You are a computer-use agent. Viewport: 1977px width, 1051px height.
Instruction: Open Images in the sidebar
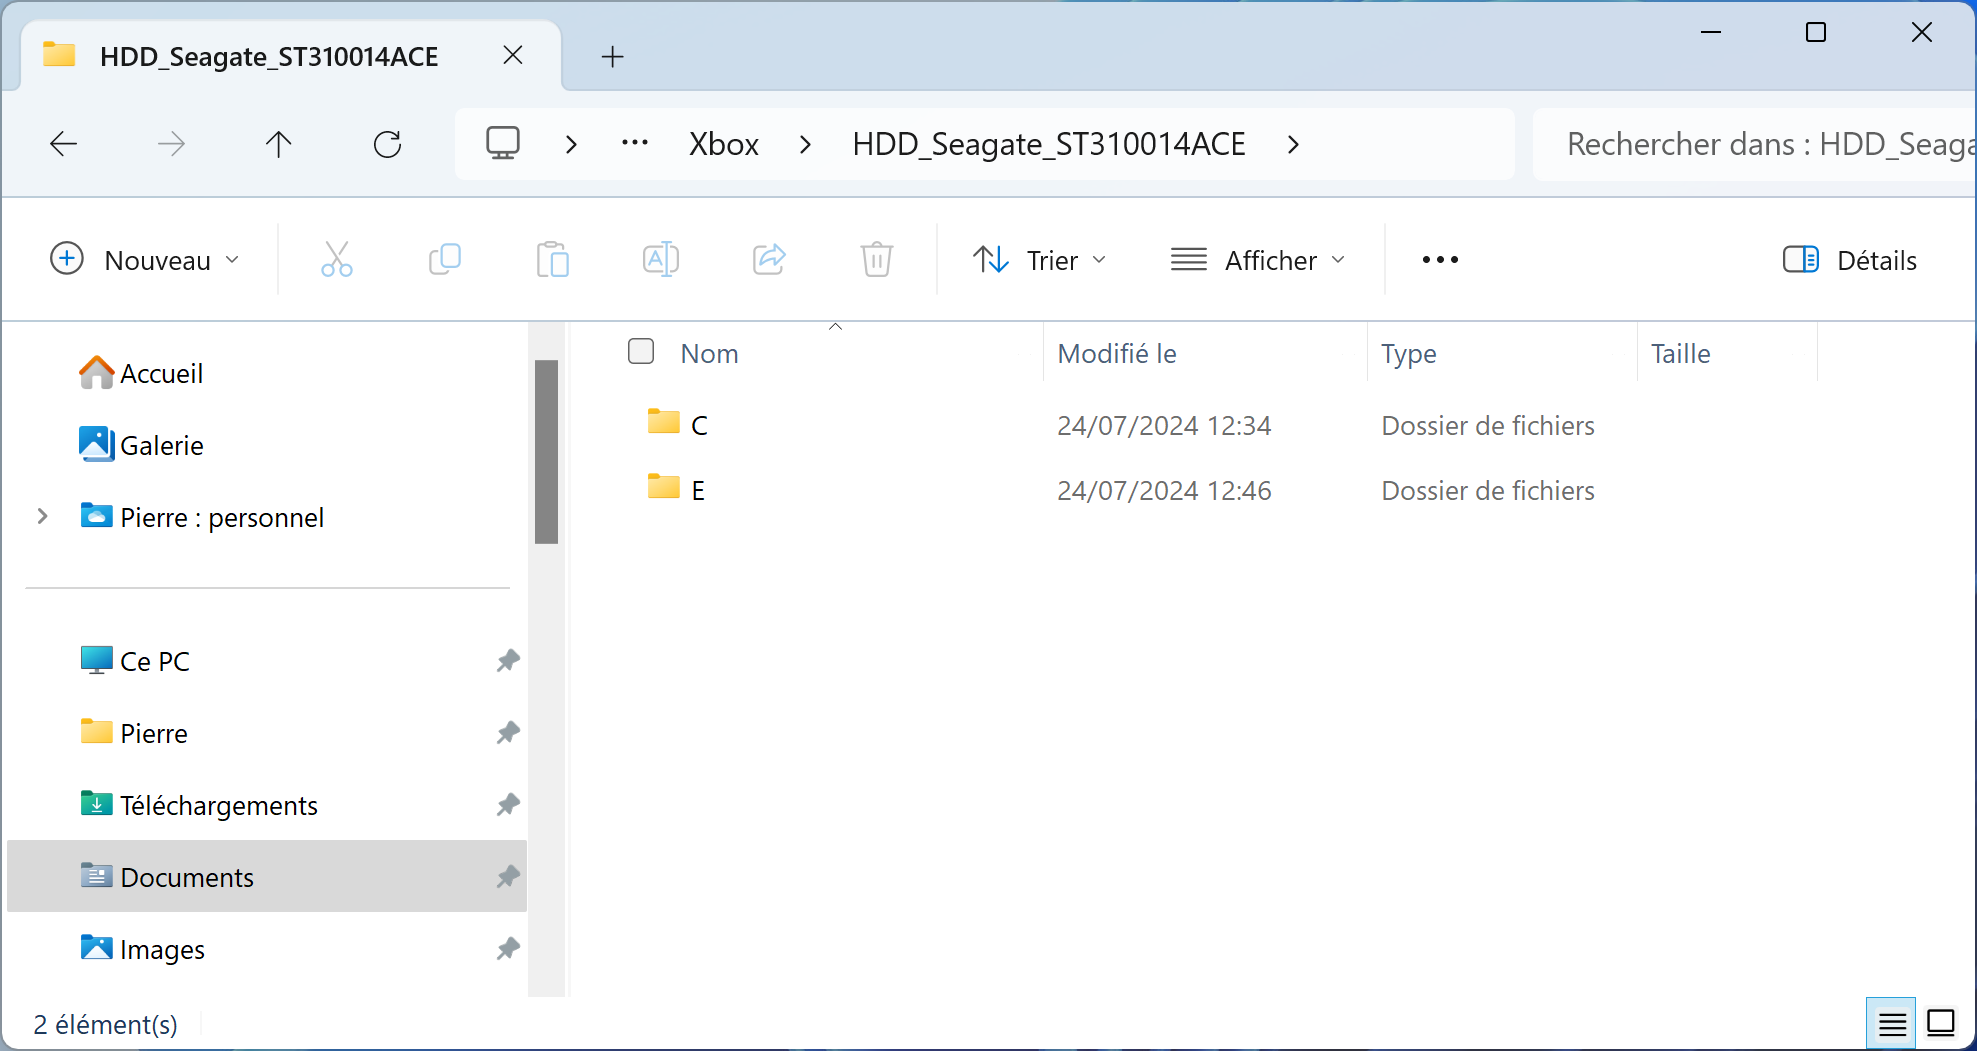pyautogui.click(x=162, y=950)
